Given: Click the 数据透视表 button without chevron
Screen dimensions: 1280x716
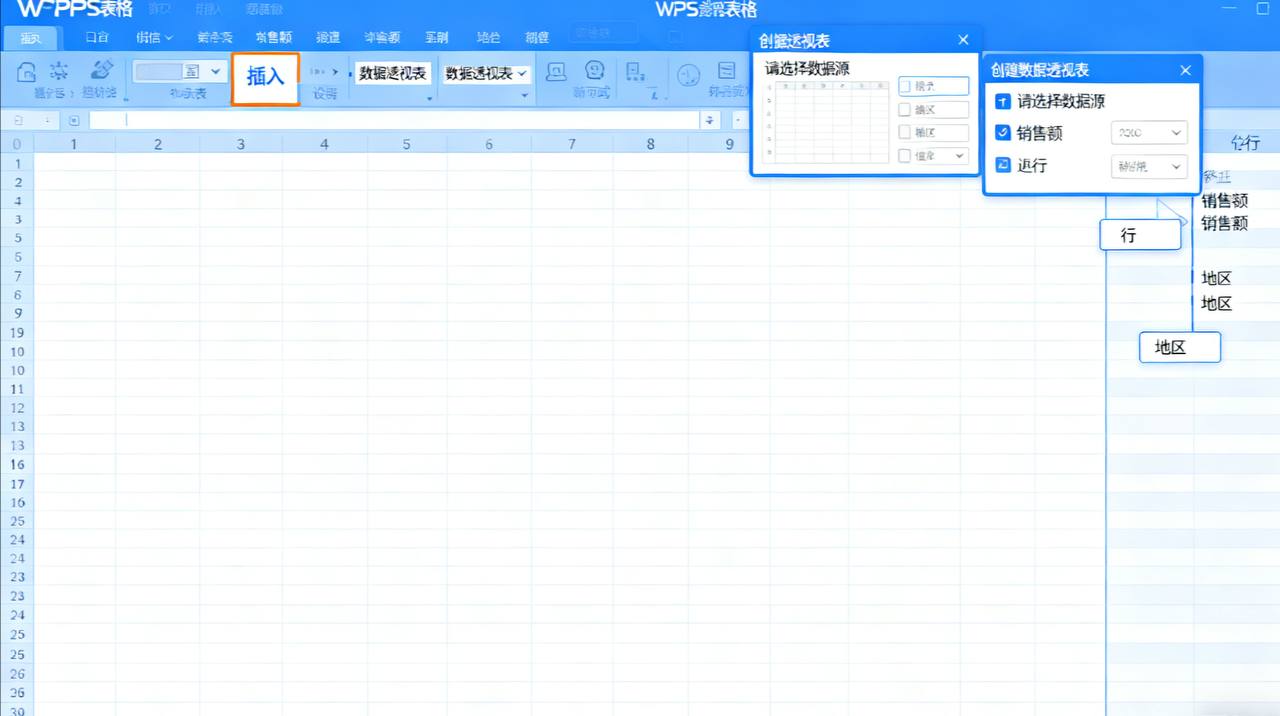Looking at the screenshot, I should coord(393,74).
